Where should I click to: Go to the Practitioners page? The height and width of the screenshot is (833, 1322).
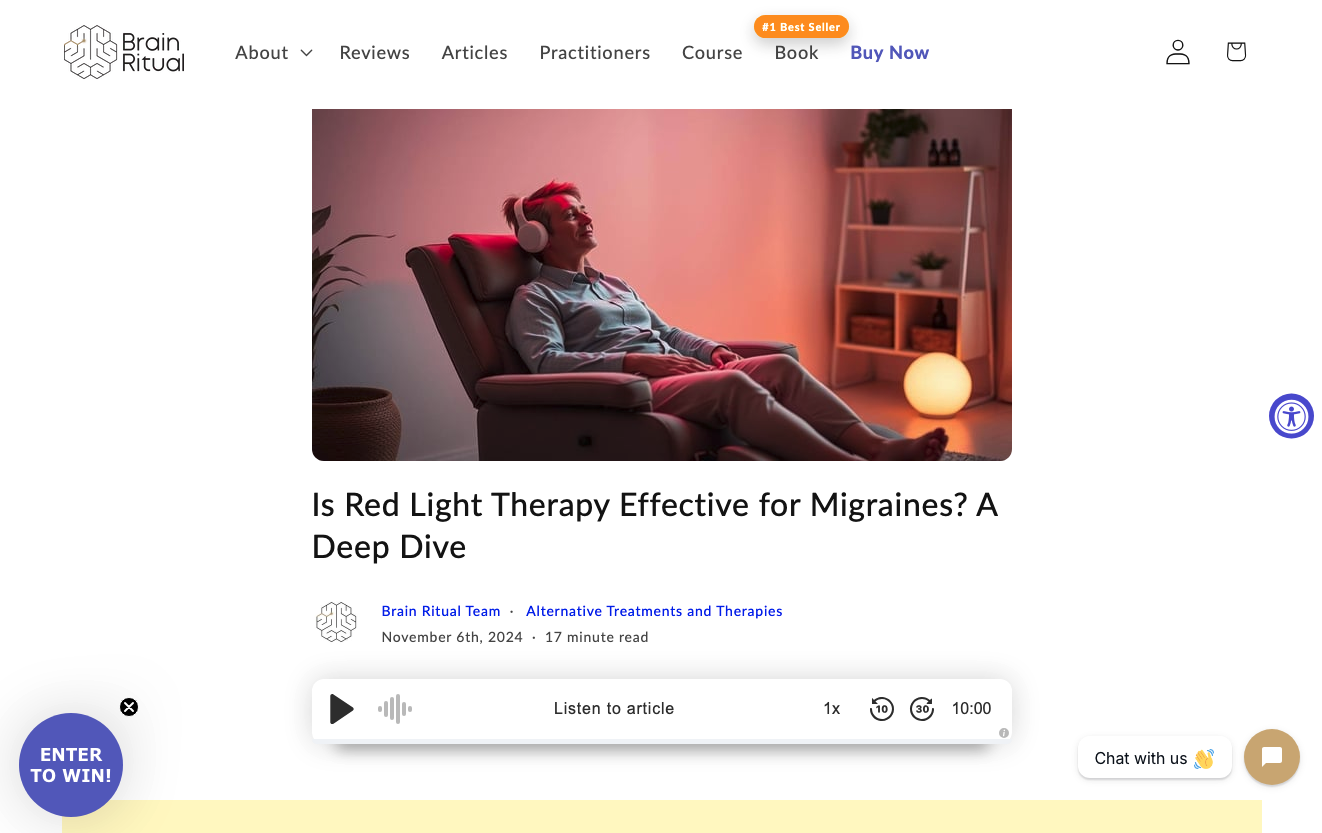tap(595, 53)
